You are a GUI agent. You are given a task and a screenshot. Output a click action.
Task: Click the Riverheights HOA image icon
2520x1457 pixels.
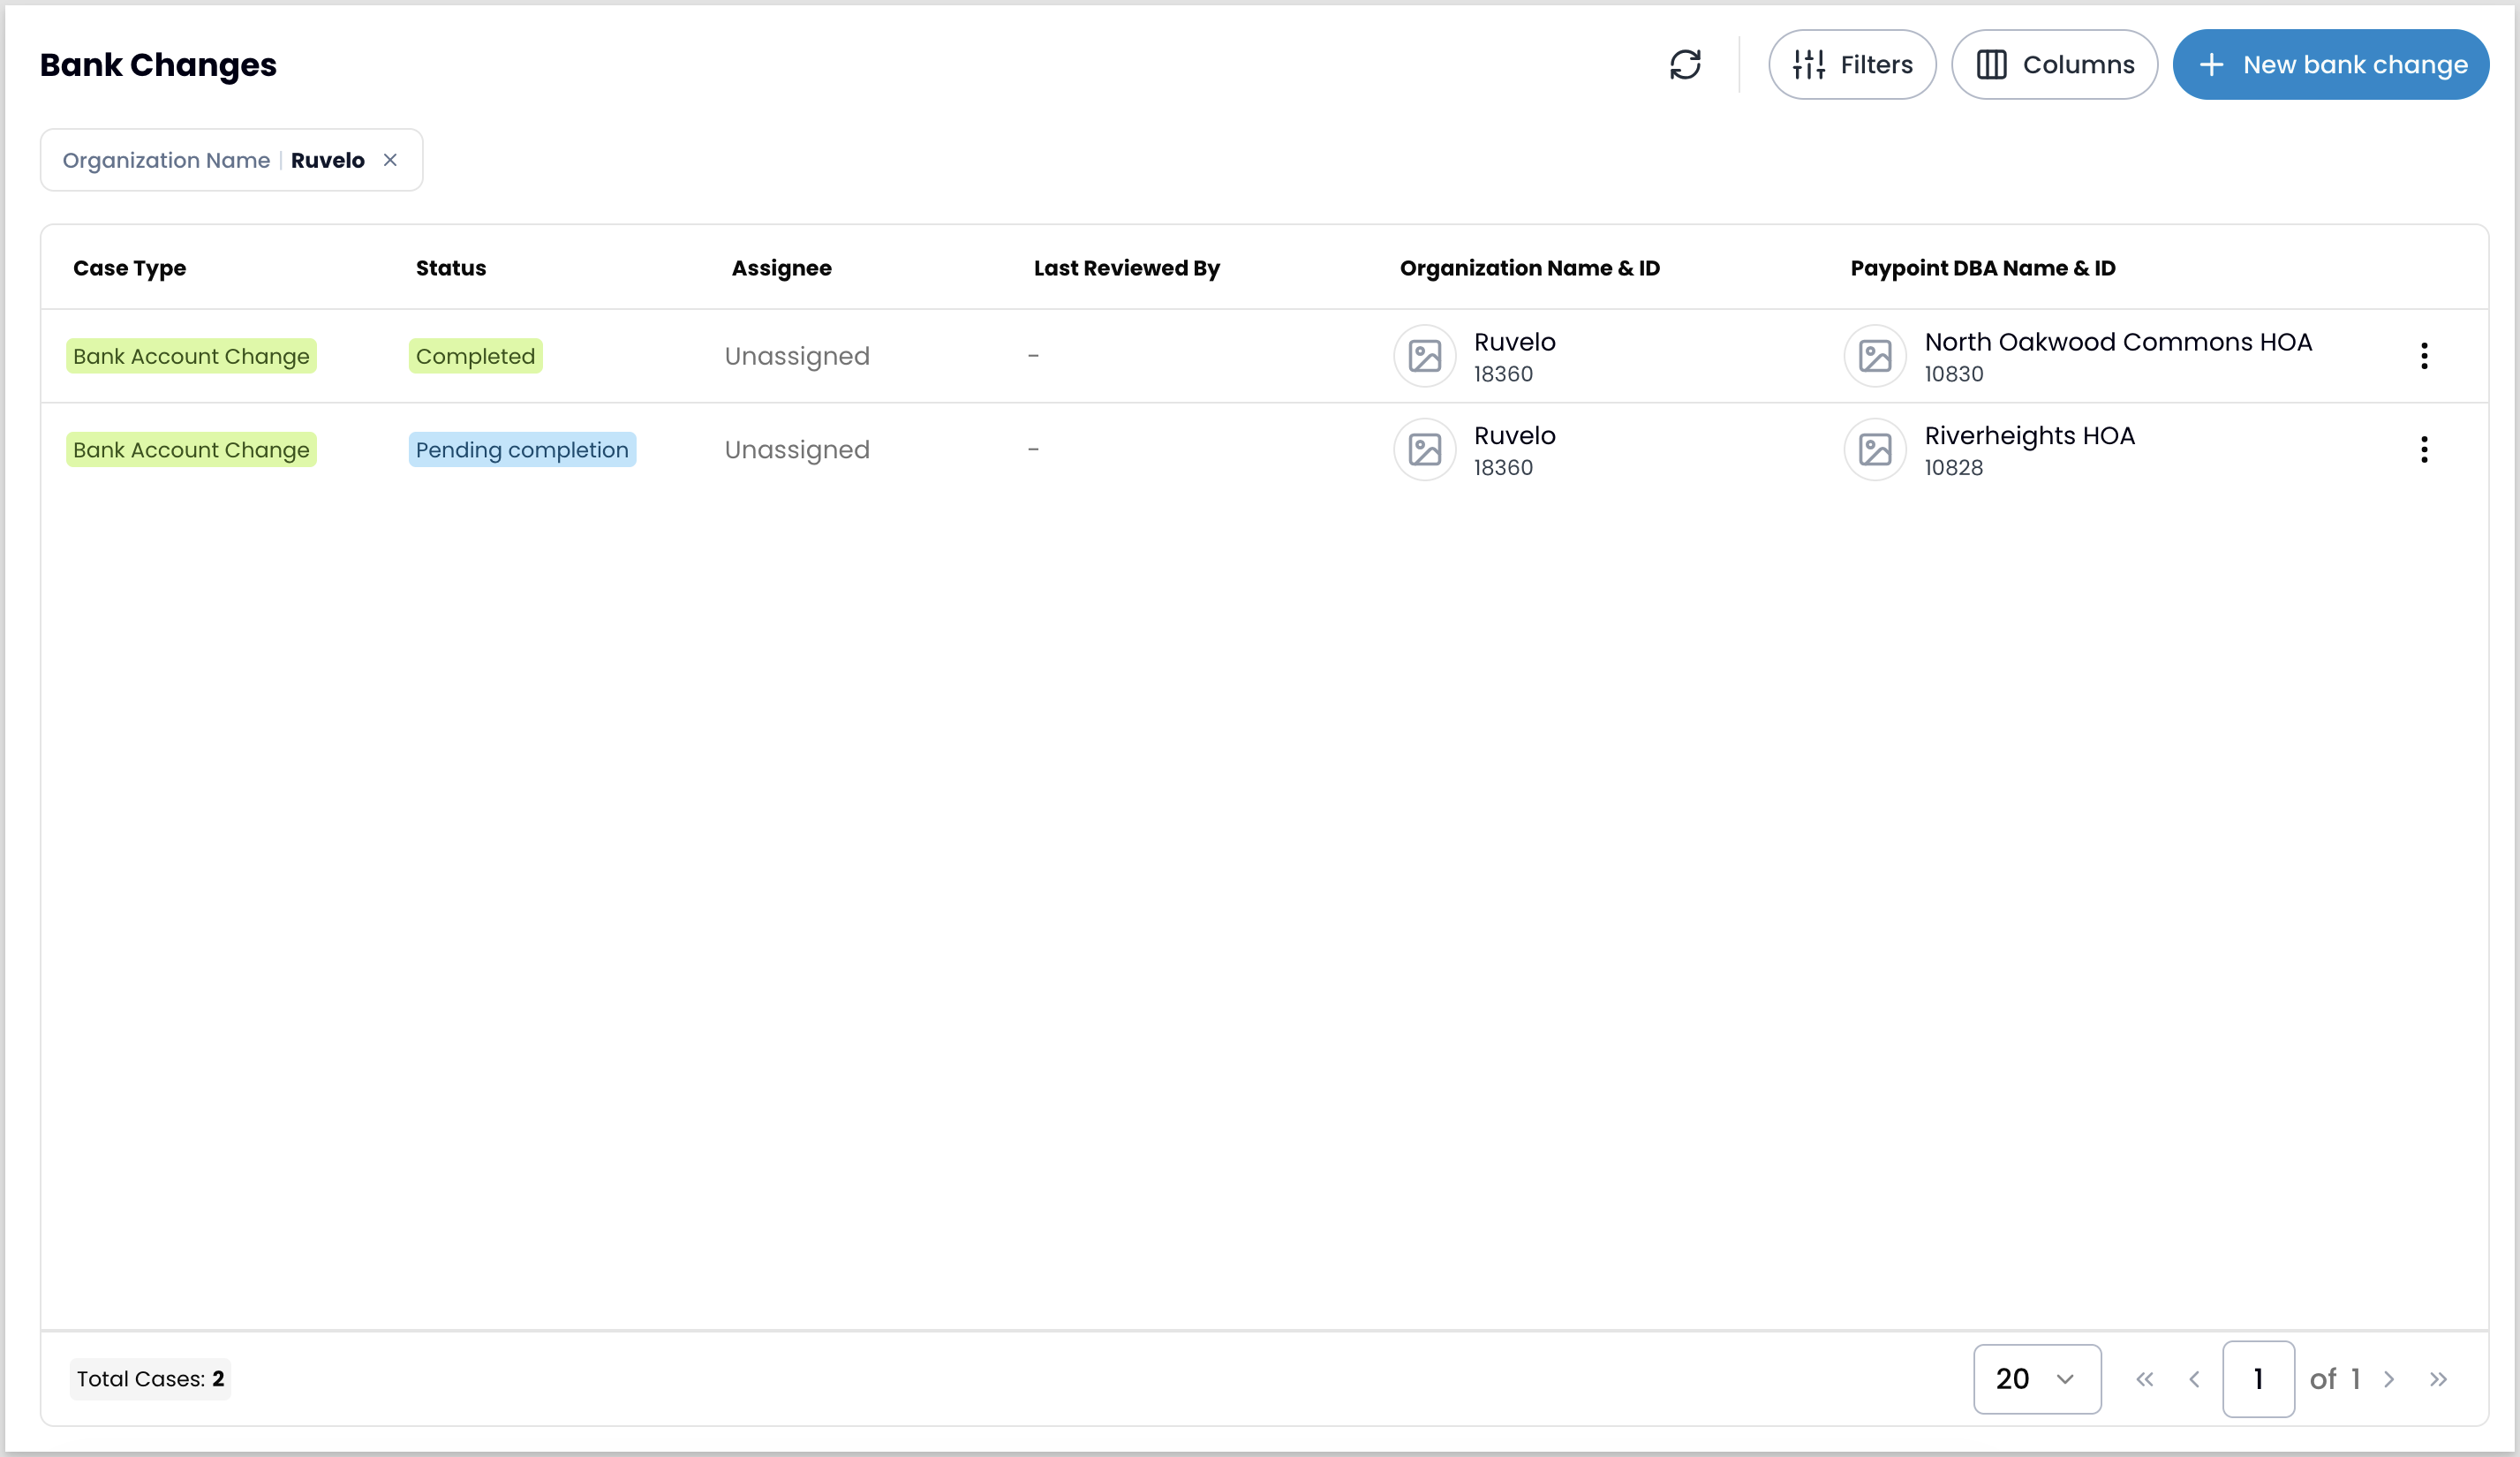(1875, 450)
